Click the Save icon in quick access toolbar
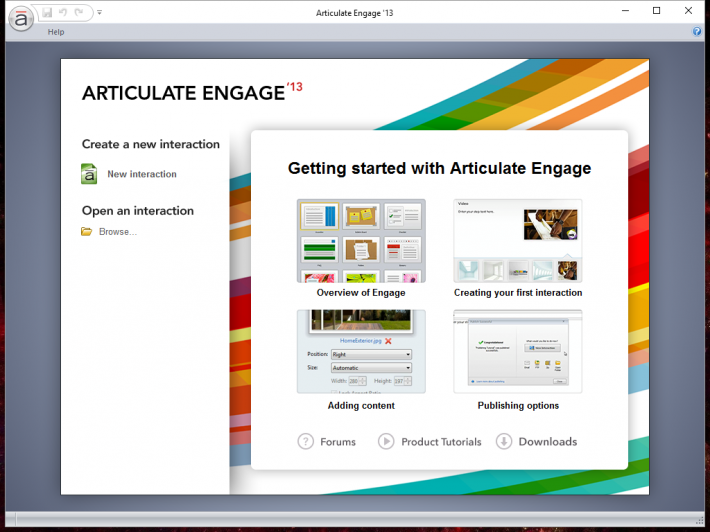The height and width of the screenshot is (532, 710). tap(47, 12)
